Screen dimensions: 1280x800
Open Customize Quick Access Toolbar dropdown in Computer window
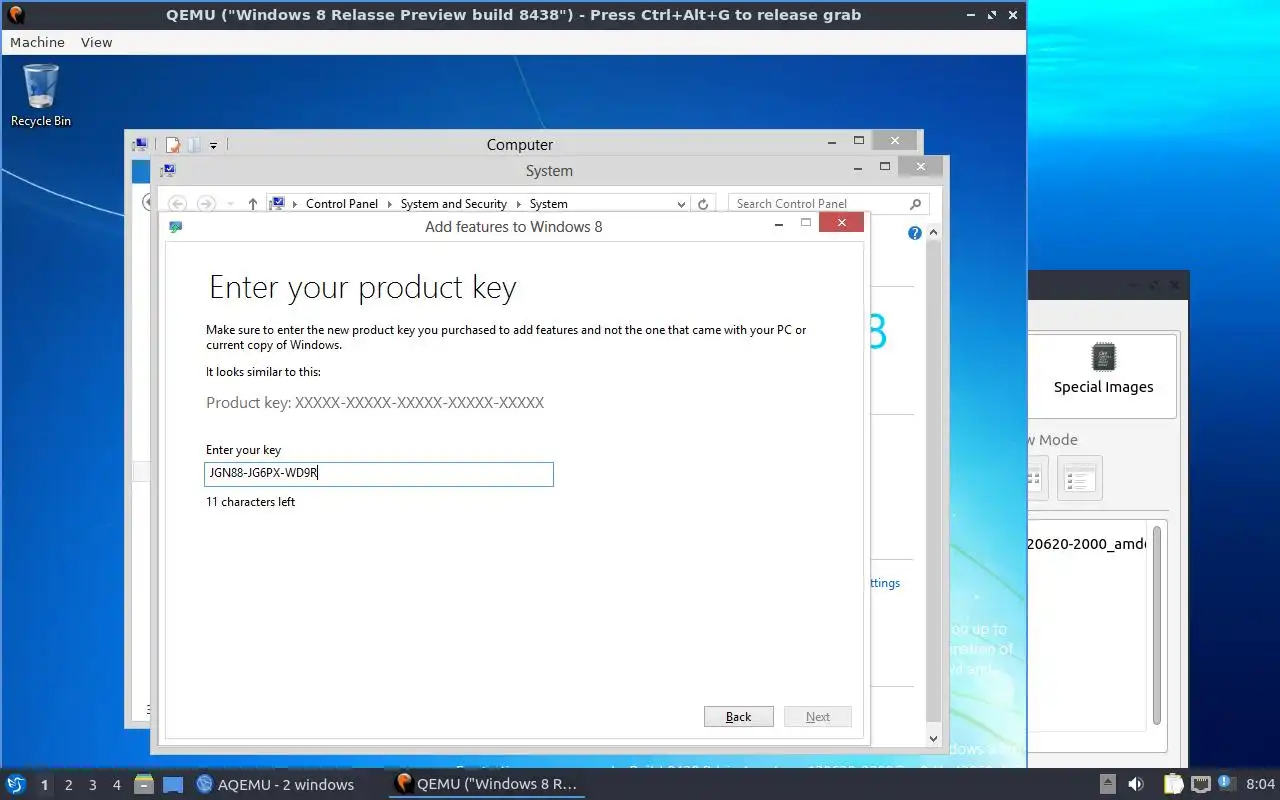click(213, 146)
